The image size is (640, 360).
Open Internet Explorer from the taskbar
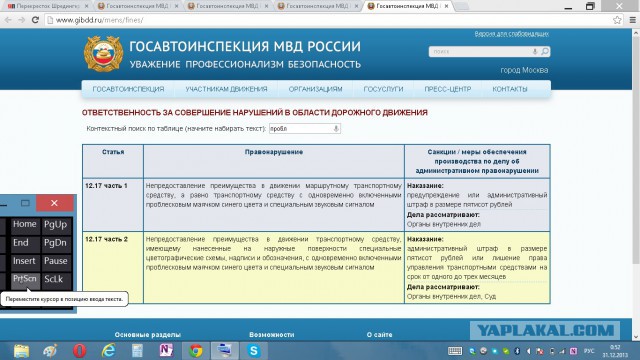[109, 351]
